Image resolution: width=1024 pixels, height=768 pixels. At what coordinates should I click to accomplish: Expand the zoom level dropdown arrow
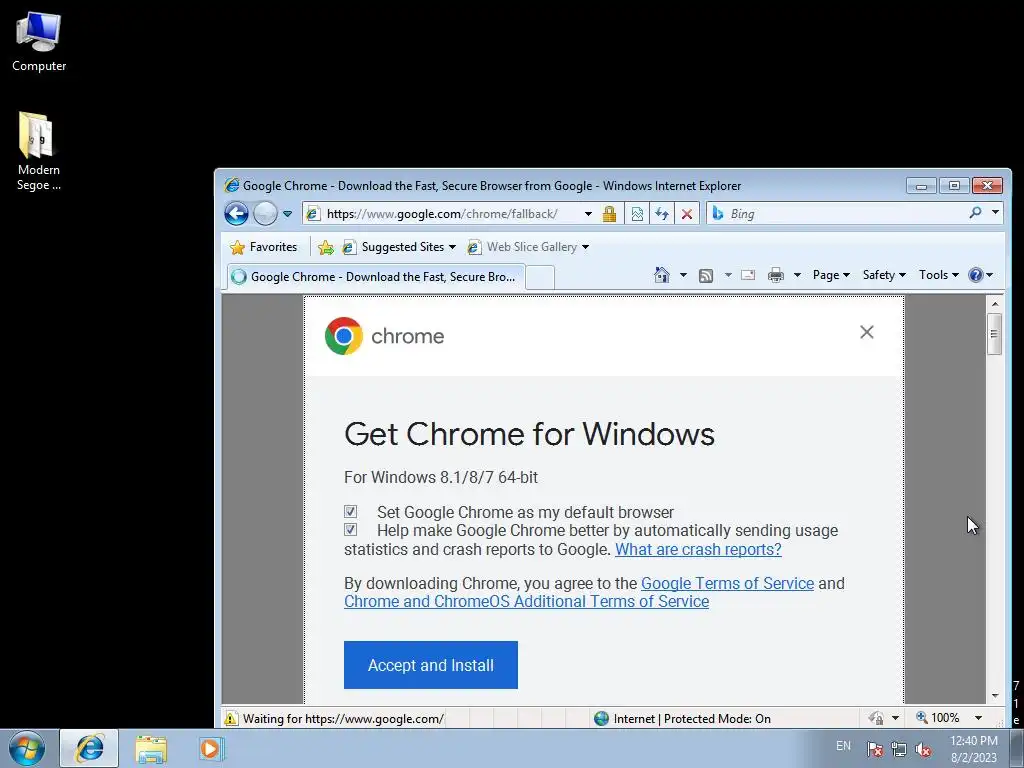(978, 718)
